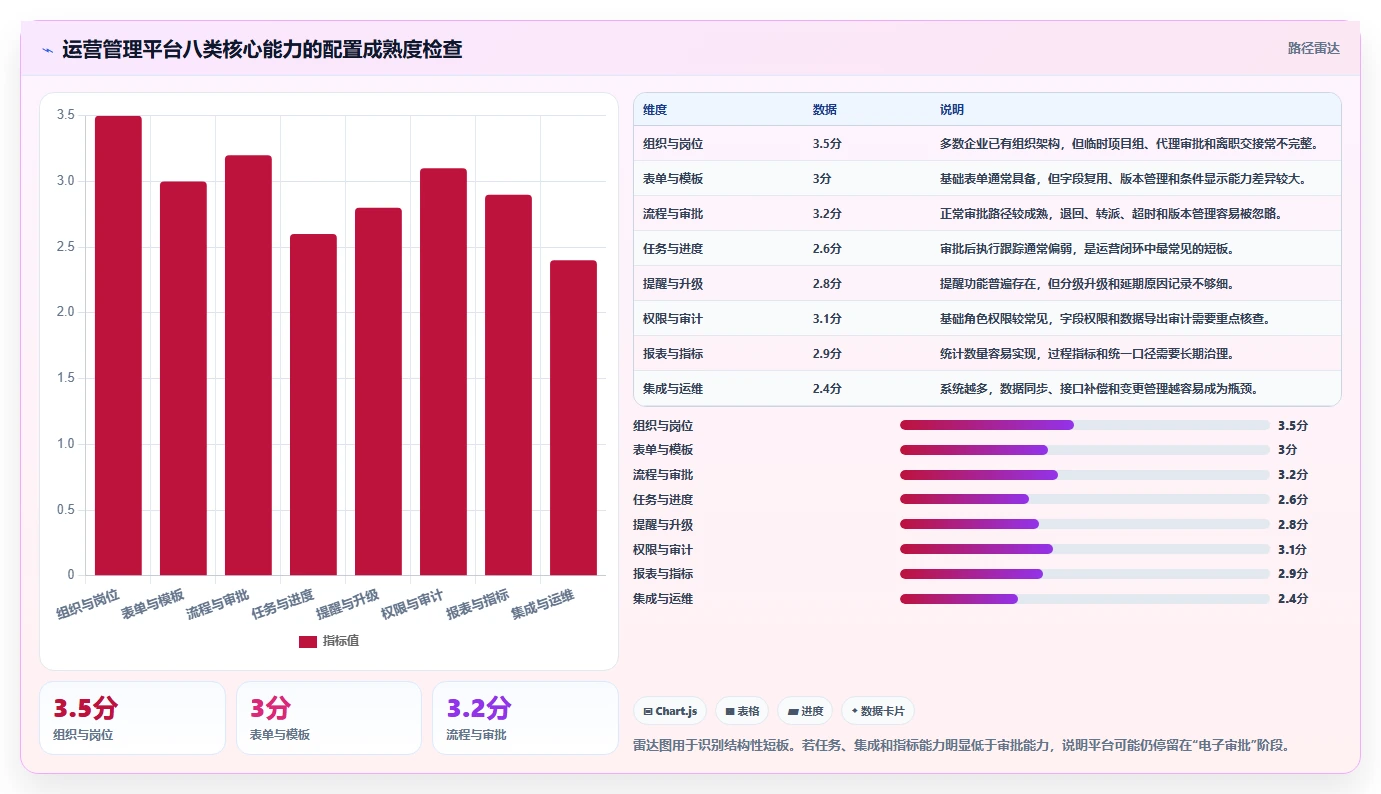This screenshot has width=1381, height=794.
Task: Toggle the 指标值 legend color box
Action: 308,641
